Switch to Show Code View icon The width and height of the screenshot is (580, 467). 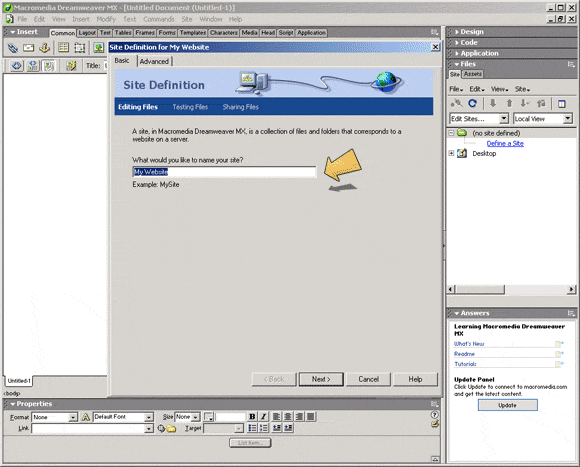[x=17, y=66]
